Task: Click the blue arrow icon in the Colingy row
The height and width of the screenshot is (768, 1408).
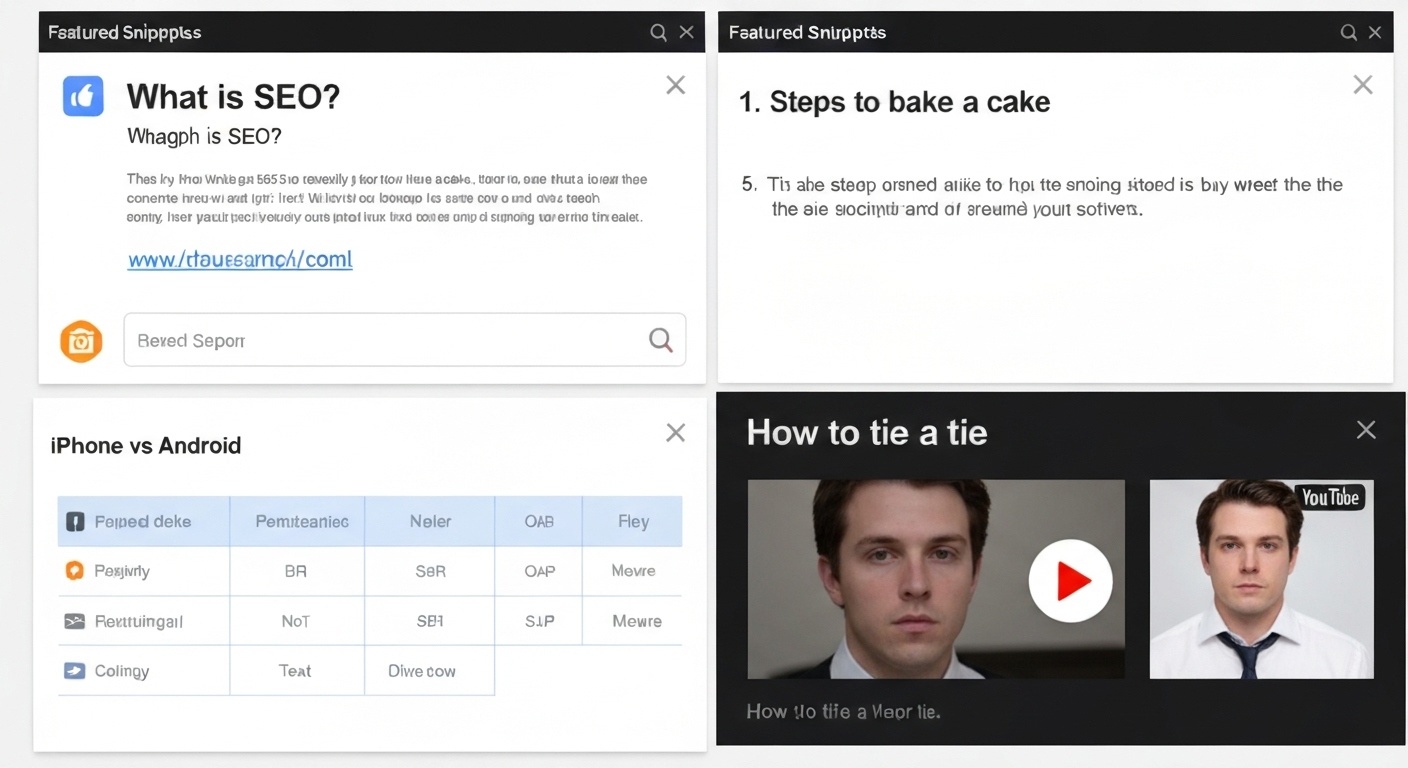Action: 74,671
